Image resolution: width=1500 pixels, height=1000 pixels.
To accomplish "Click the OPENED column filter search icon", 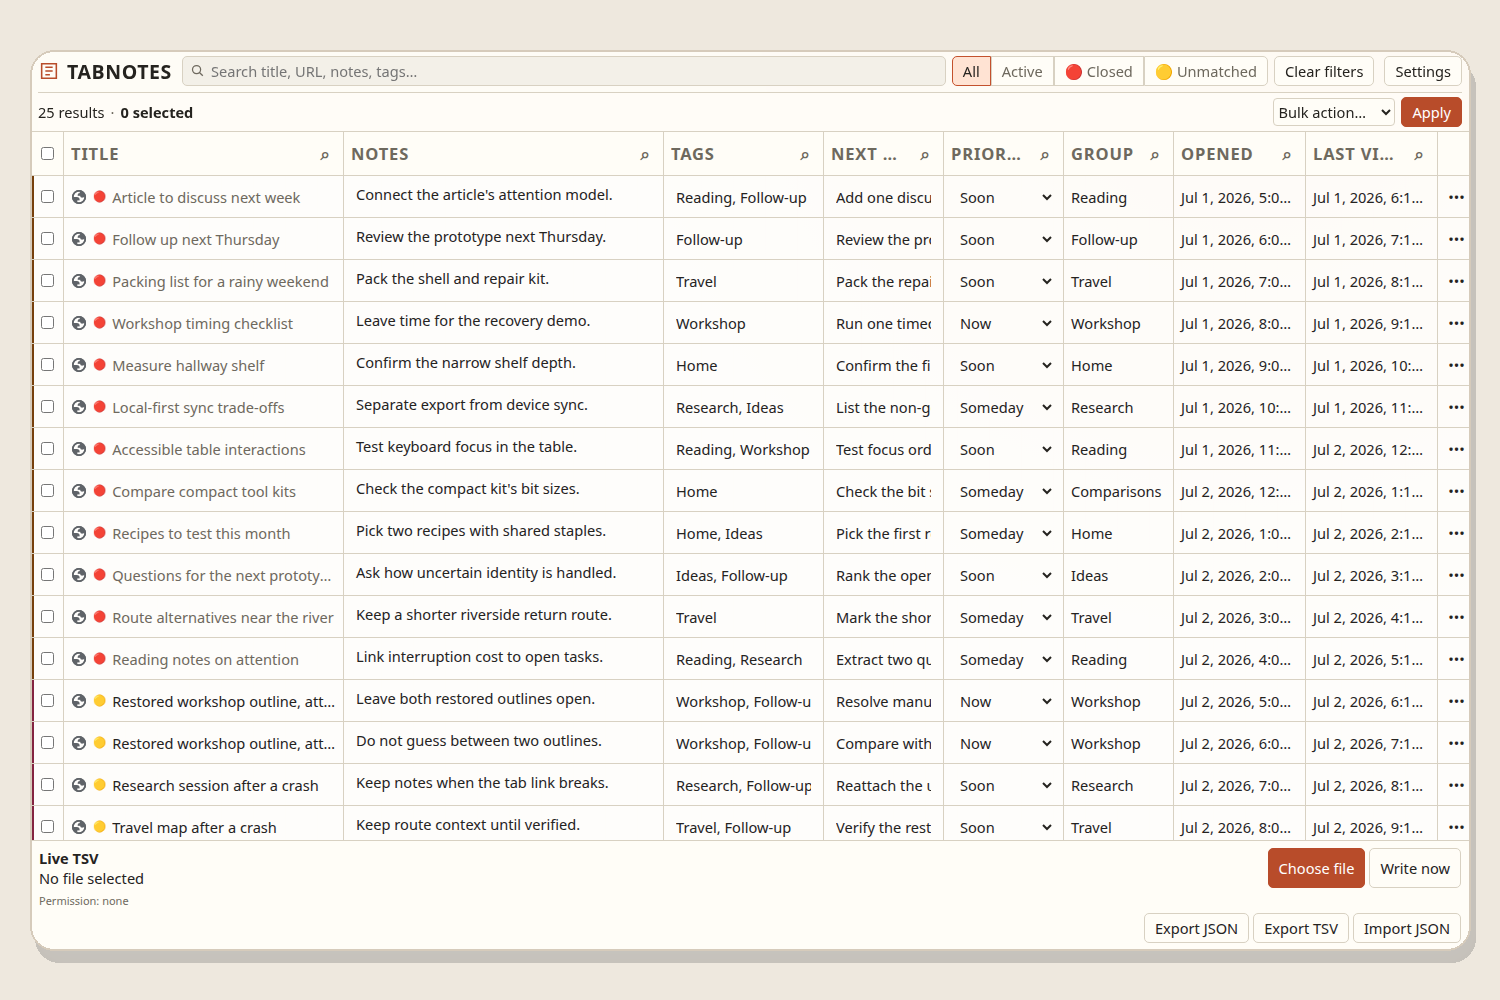I will [x=1287, y=155].
